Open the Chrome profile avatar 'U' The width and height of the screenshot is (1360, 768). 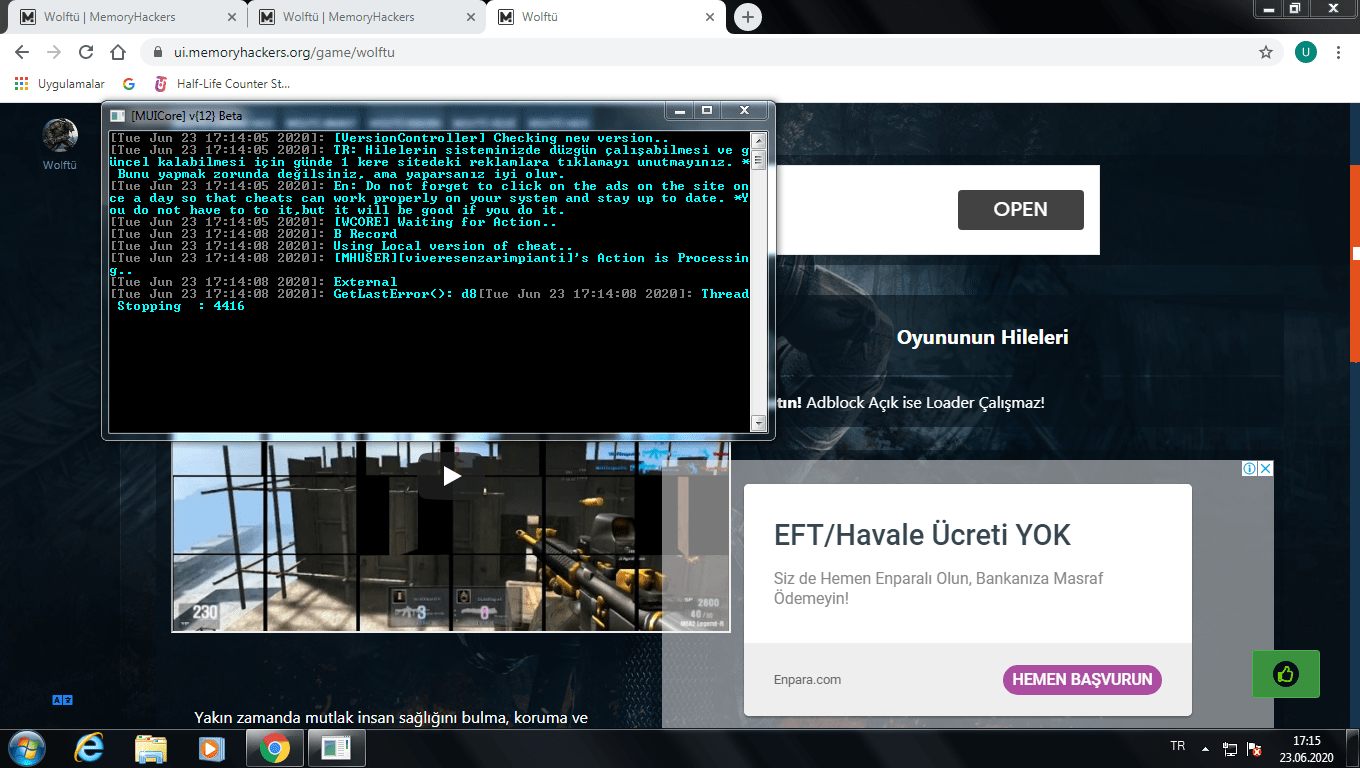(1305, 52)
